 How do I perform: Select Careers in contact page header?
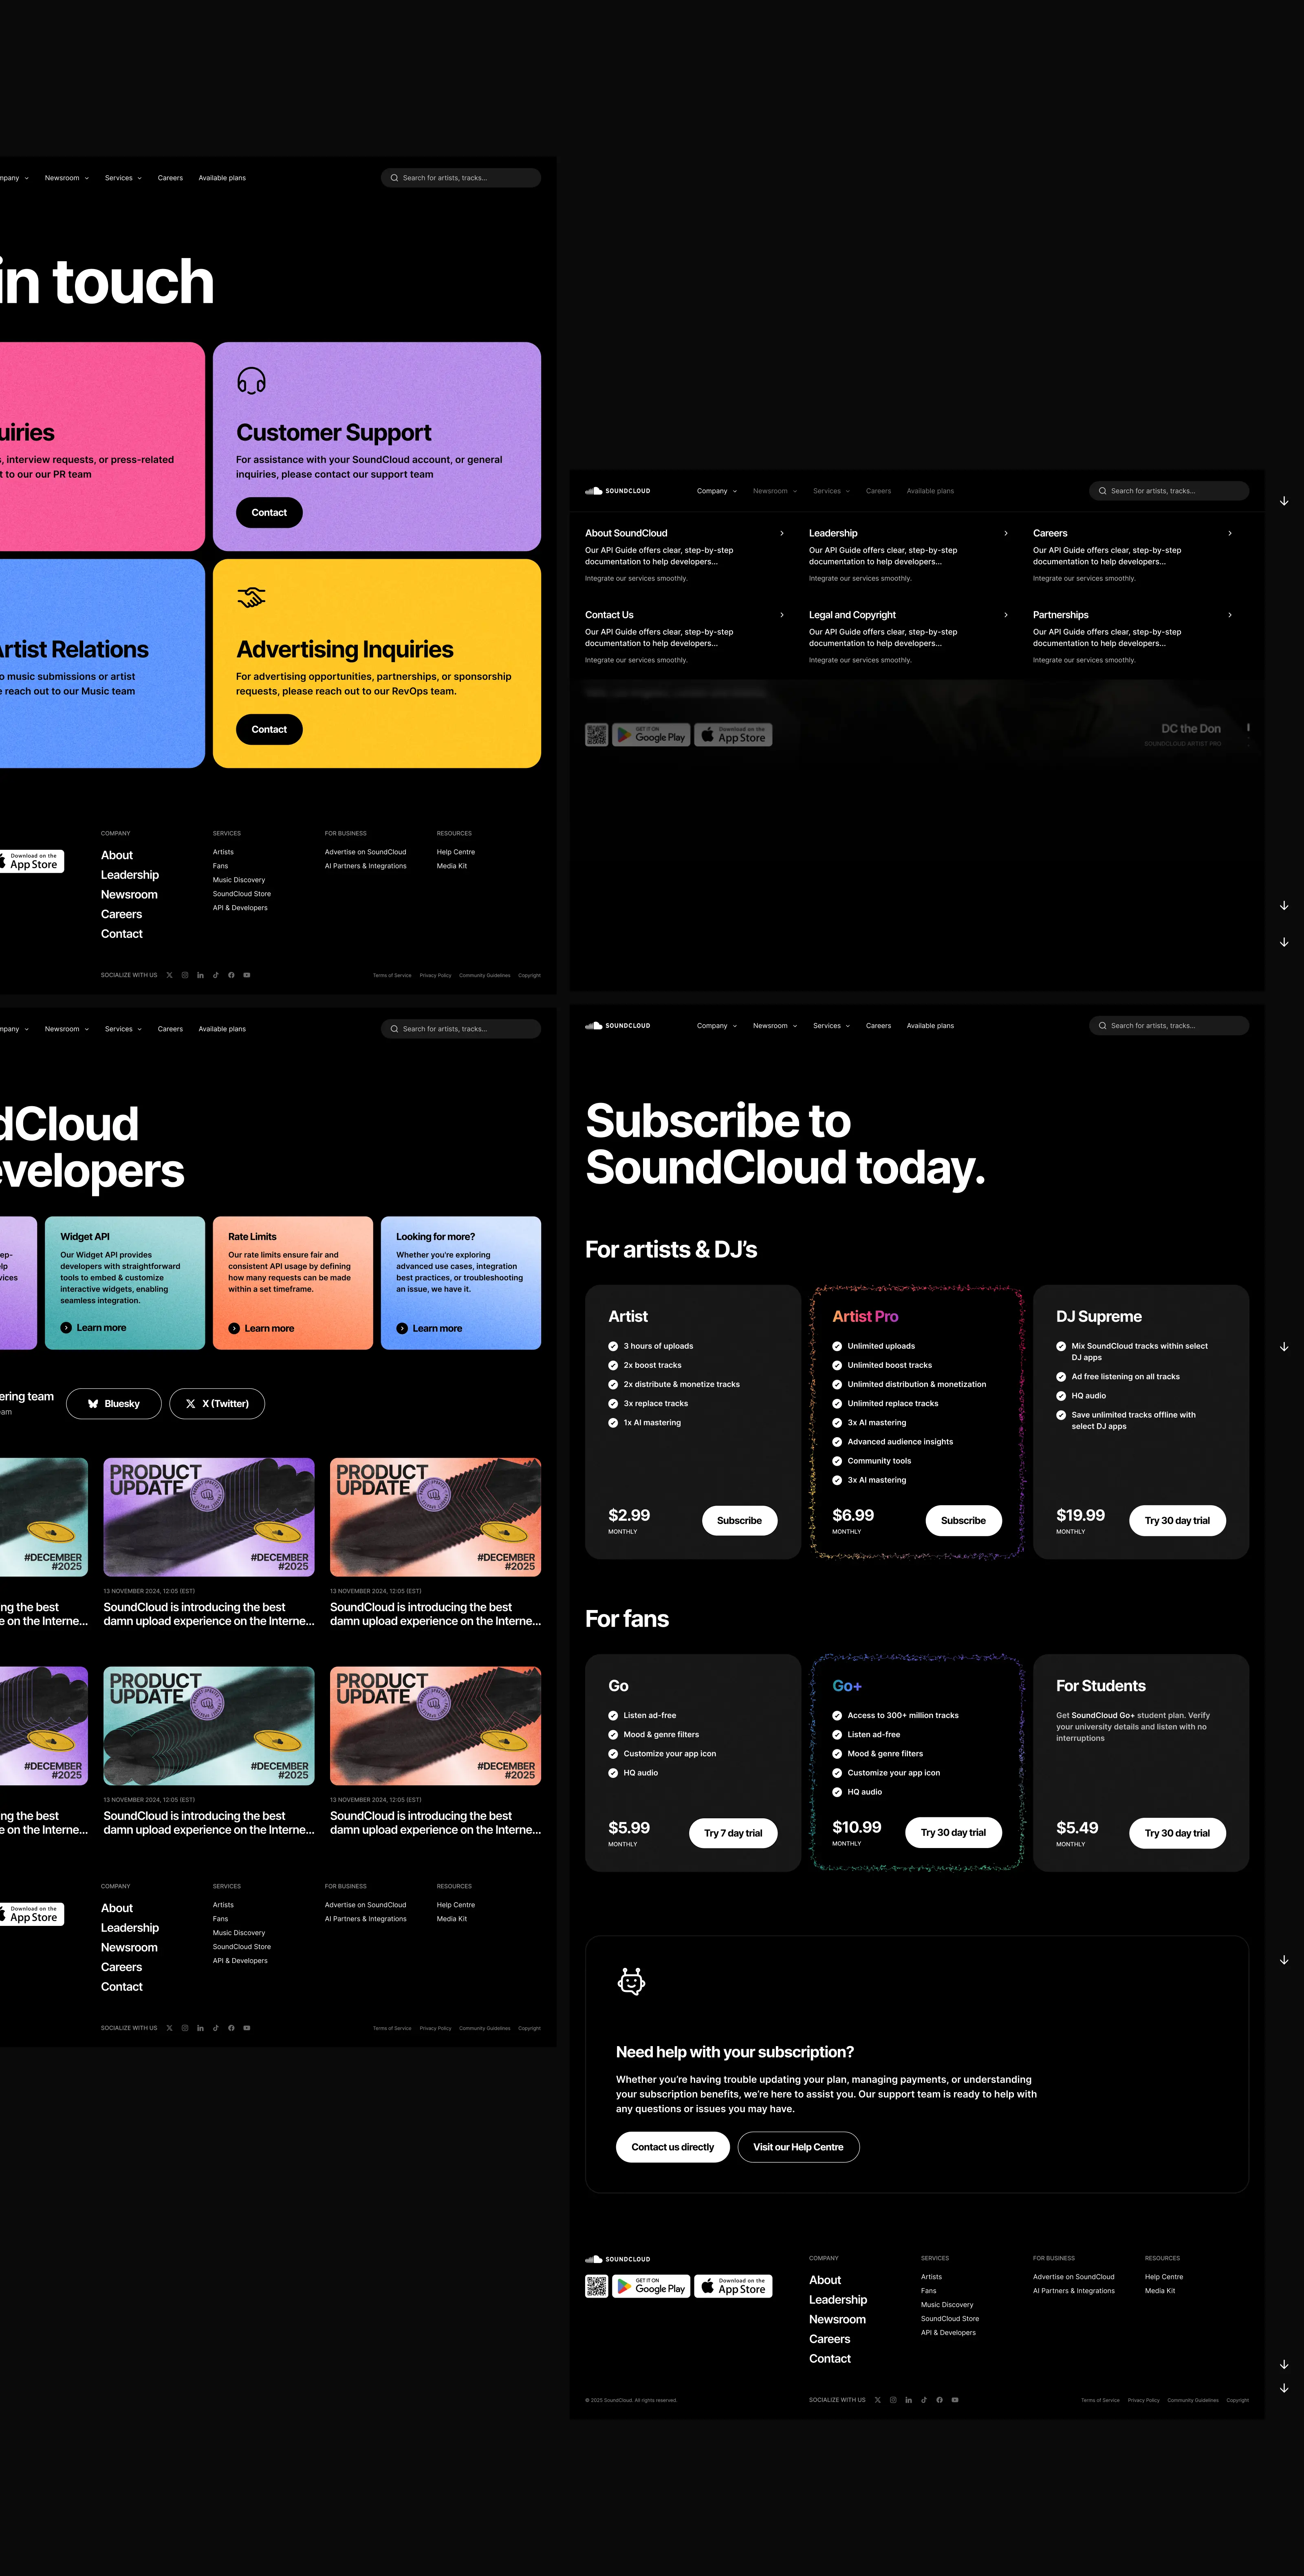(x=170, y=178)
